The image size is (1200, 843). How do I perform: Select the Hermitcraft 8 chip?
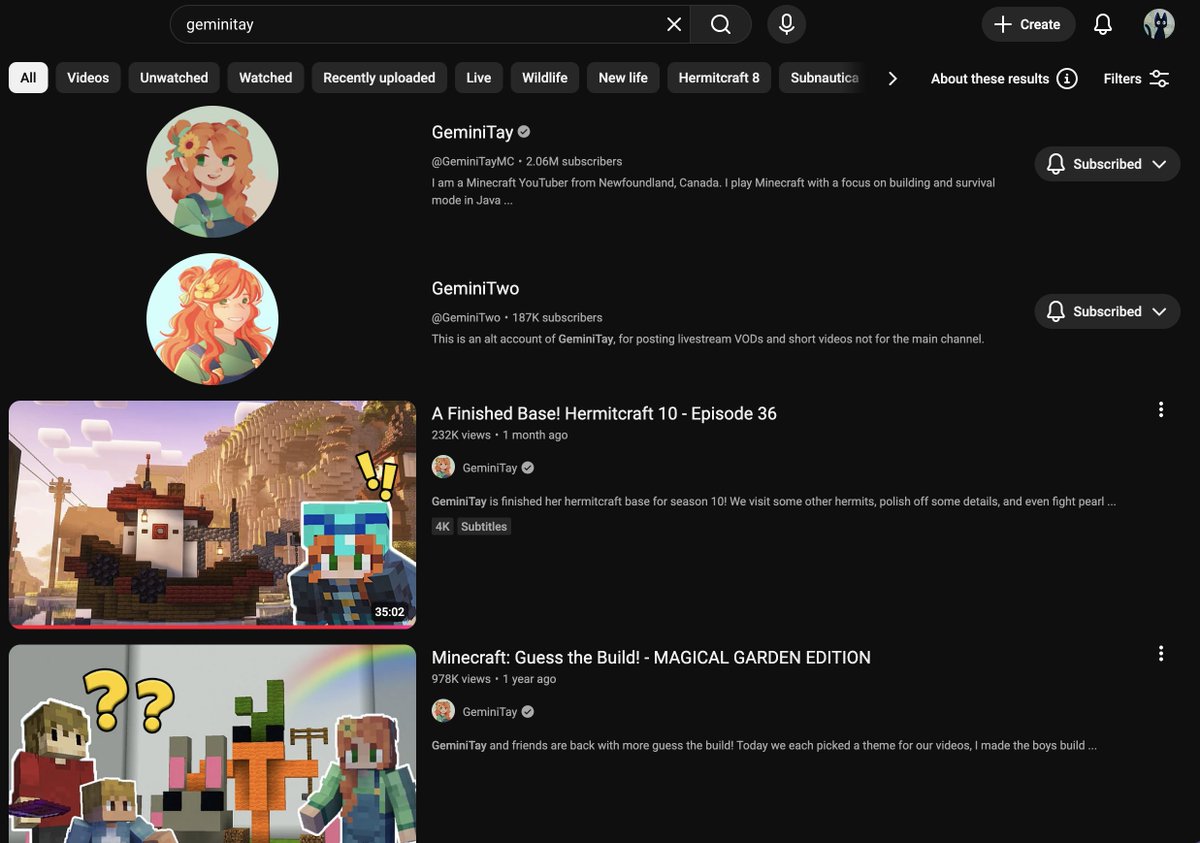click(x=719, y=78)
